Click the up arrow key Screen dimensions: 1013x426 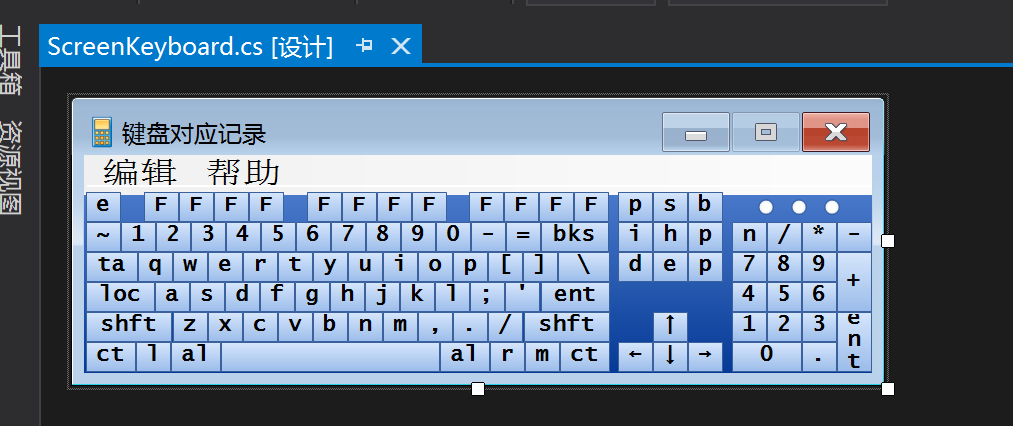coord(670,326)
